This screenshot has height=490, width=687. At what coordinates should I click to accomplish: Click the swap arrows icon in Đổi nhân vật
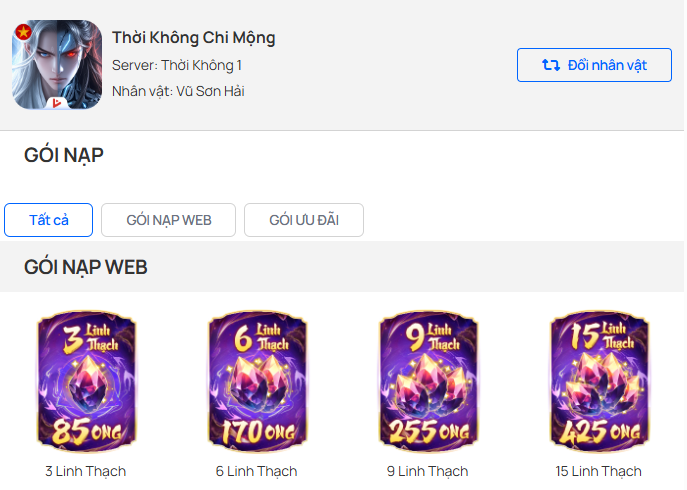[x=551, y=65]
